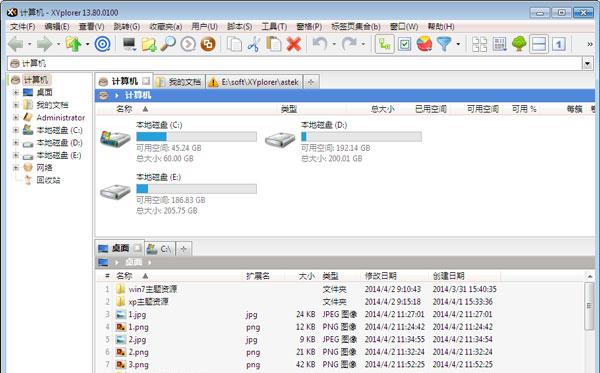
Task: Click the numbered pane 1 toolbar icon
Action: click(559, 44)
